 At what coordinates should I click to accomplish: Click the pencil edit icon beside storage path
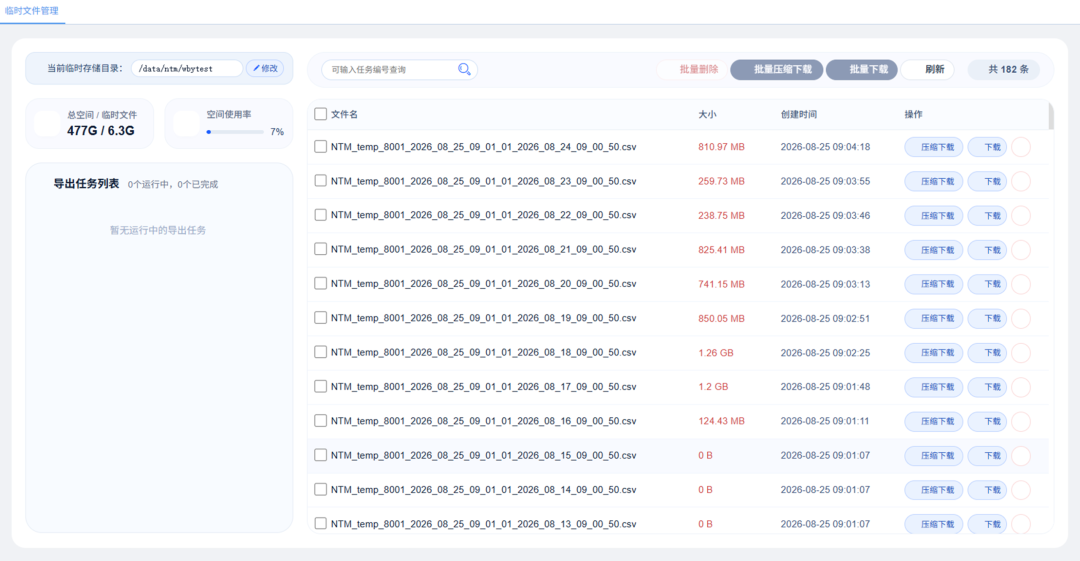pyautogui.click(x=256, y=68)
